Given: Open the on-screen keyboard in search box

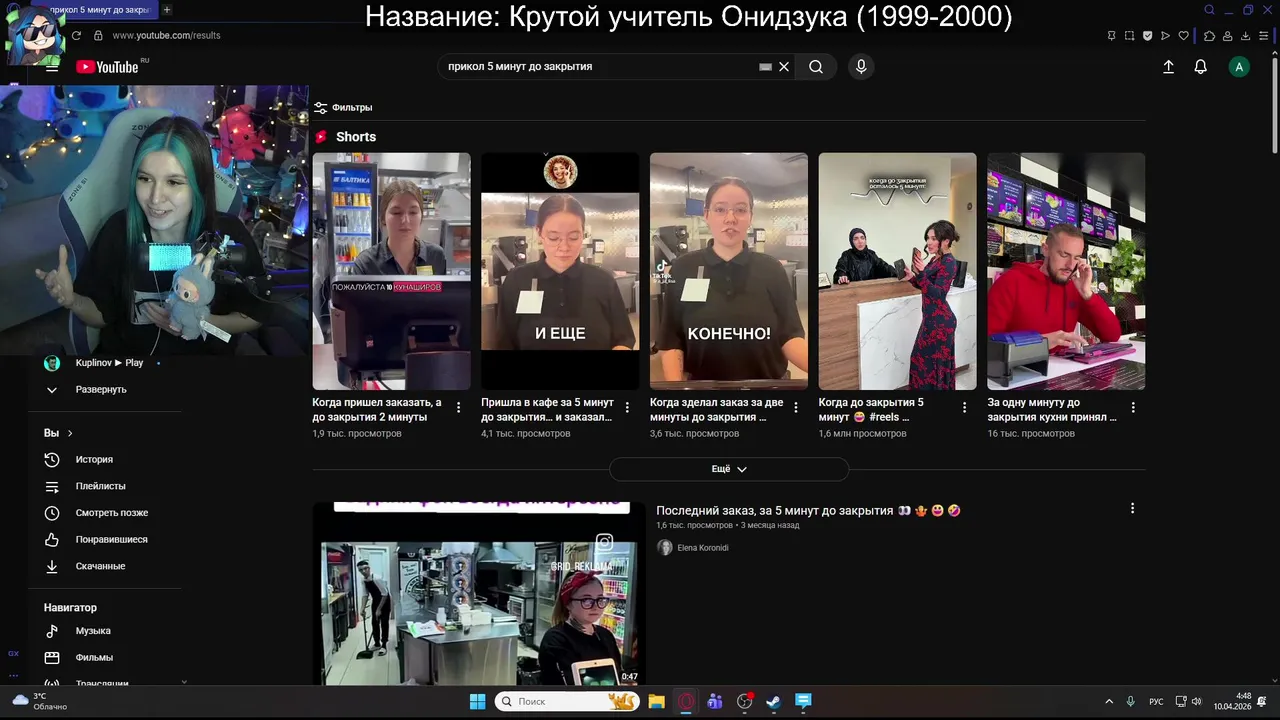Looking at the screenshot, I should pos(765,67).
